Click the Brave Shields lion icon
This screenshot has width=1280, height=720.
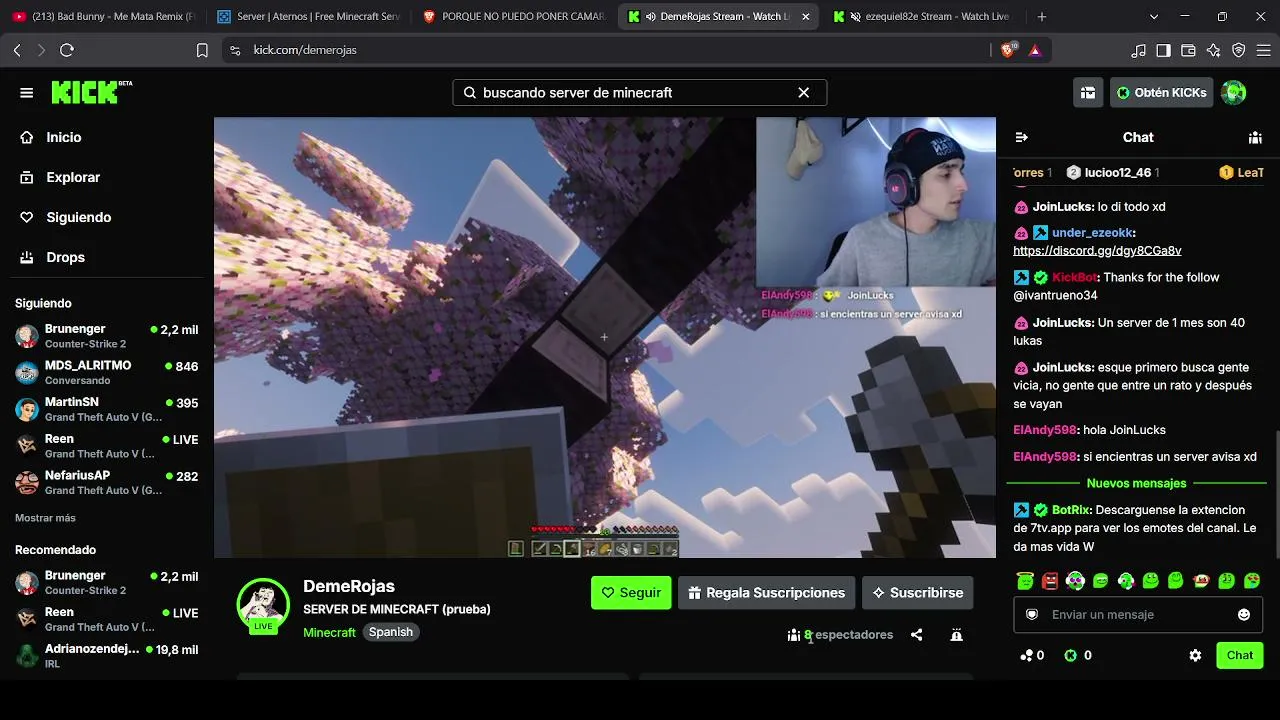1008,50
